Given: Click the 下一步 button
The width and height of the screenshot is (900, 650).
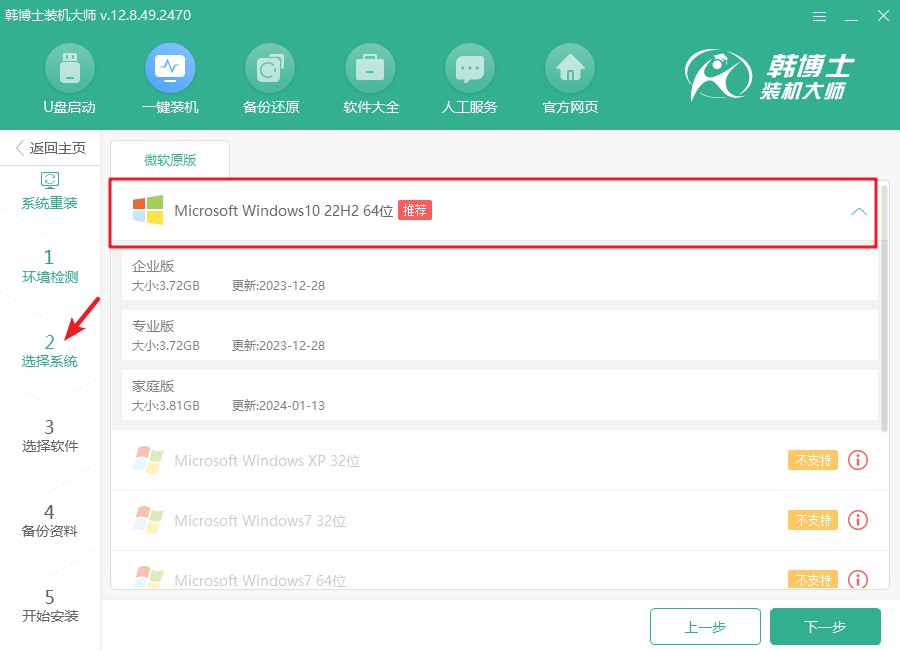Looking at the screenshot, I should 825,627.
